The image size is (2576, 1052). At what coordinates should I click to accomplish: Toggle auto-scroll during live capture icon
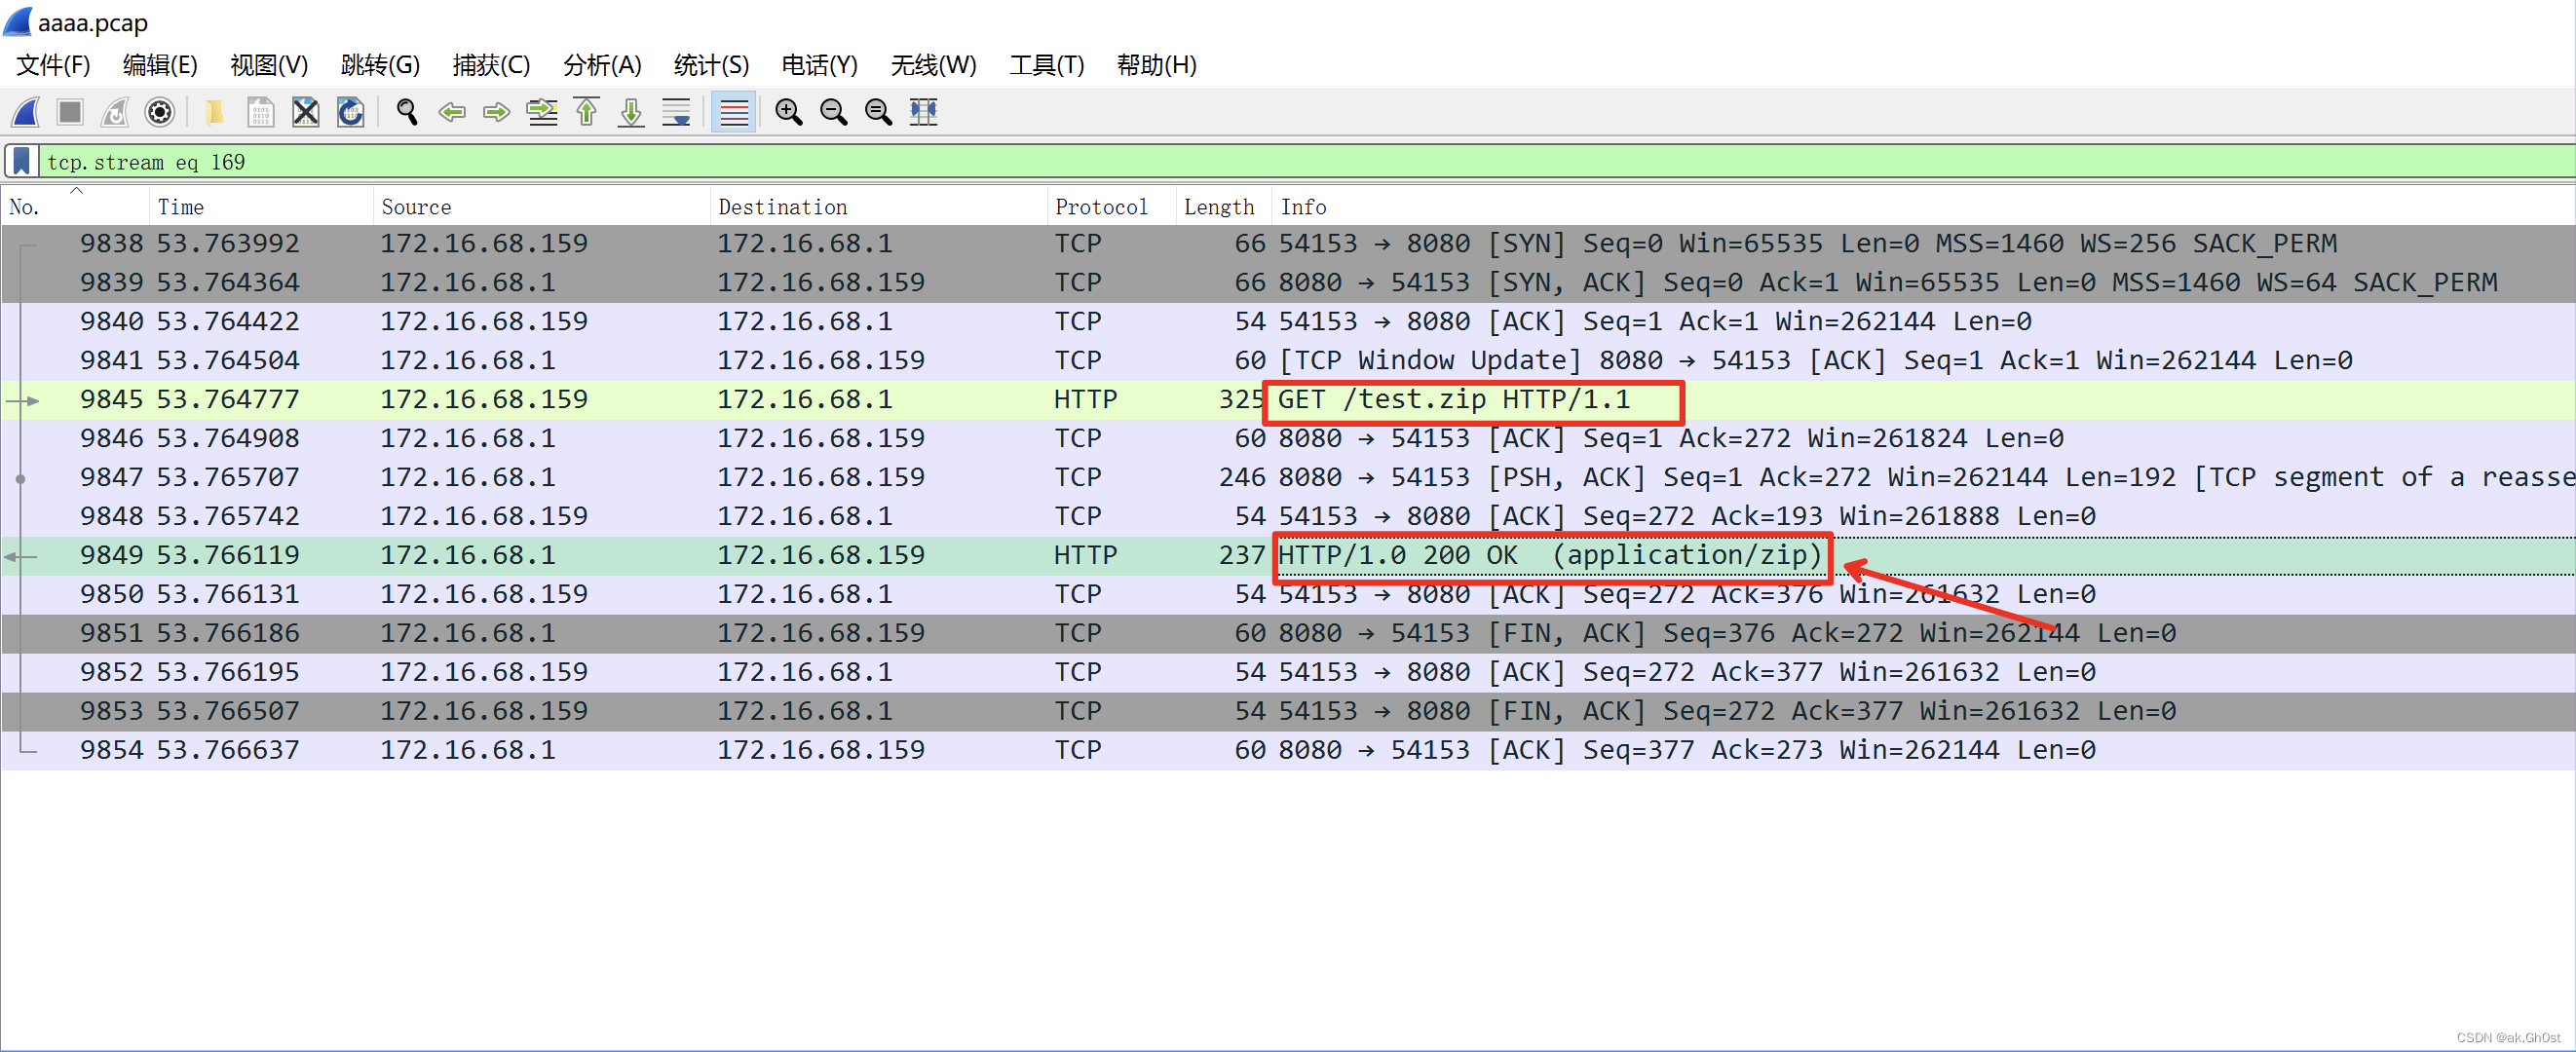tap(677, 112)
